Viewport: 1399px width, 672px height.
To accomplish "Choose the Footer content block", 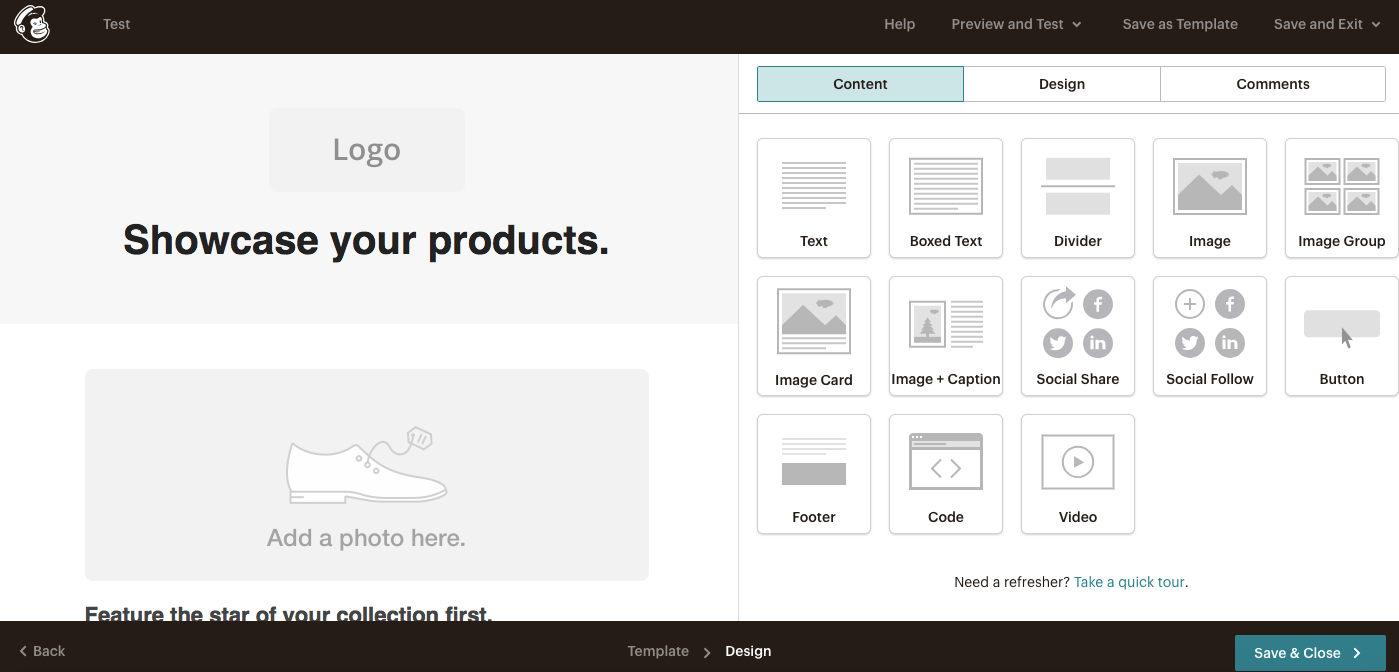I will [813, 474].
